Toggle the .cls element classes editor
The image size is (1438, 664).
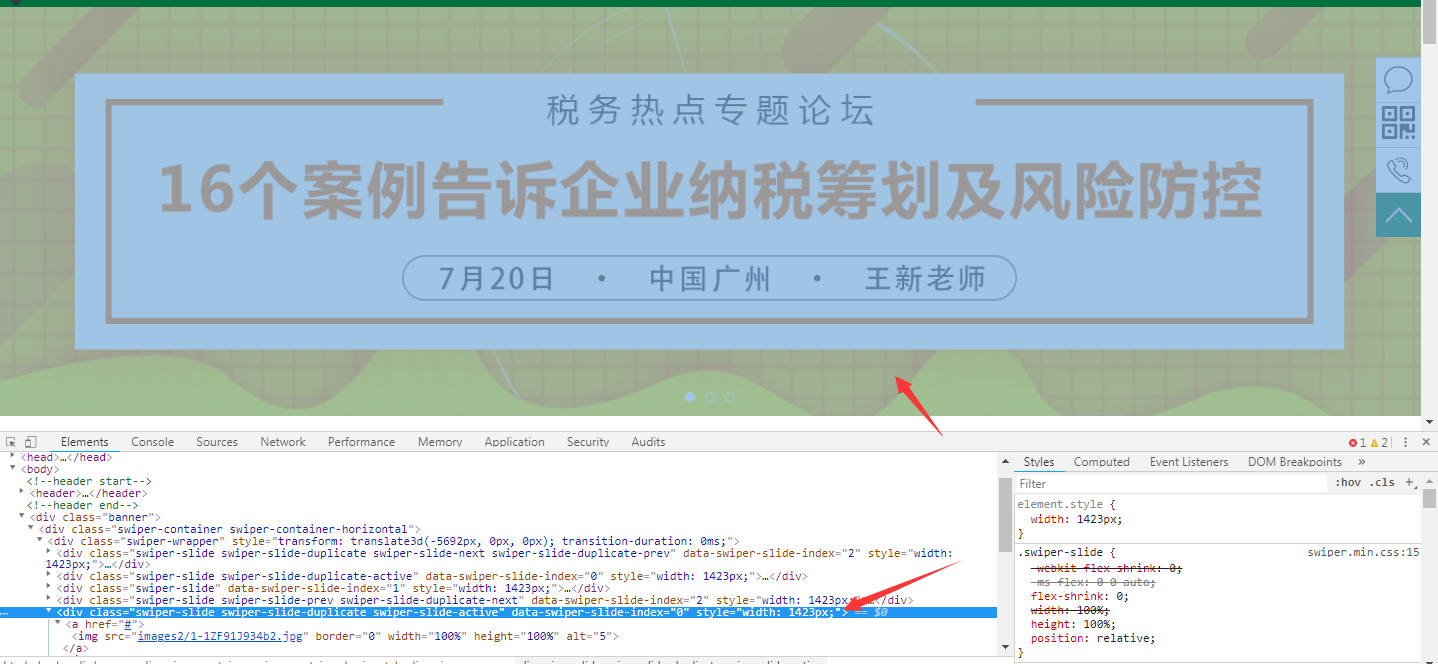click(1382, 482)
